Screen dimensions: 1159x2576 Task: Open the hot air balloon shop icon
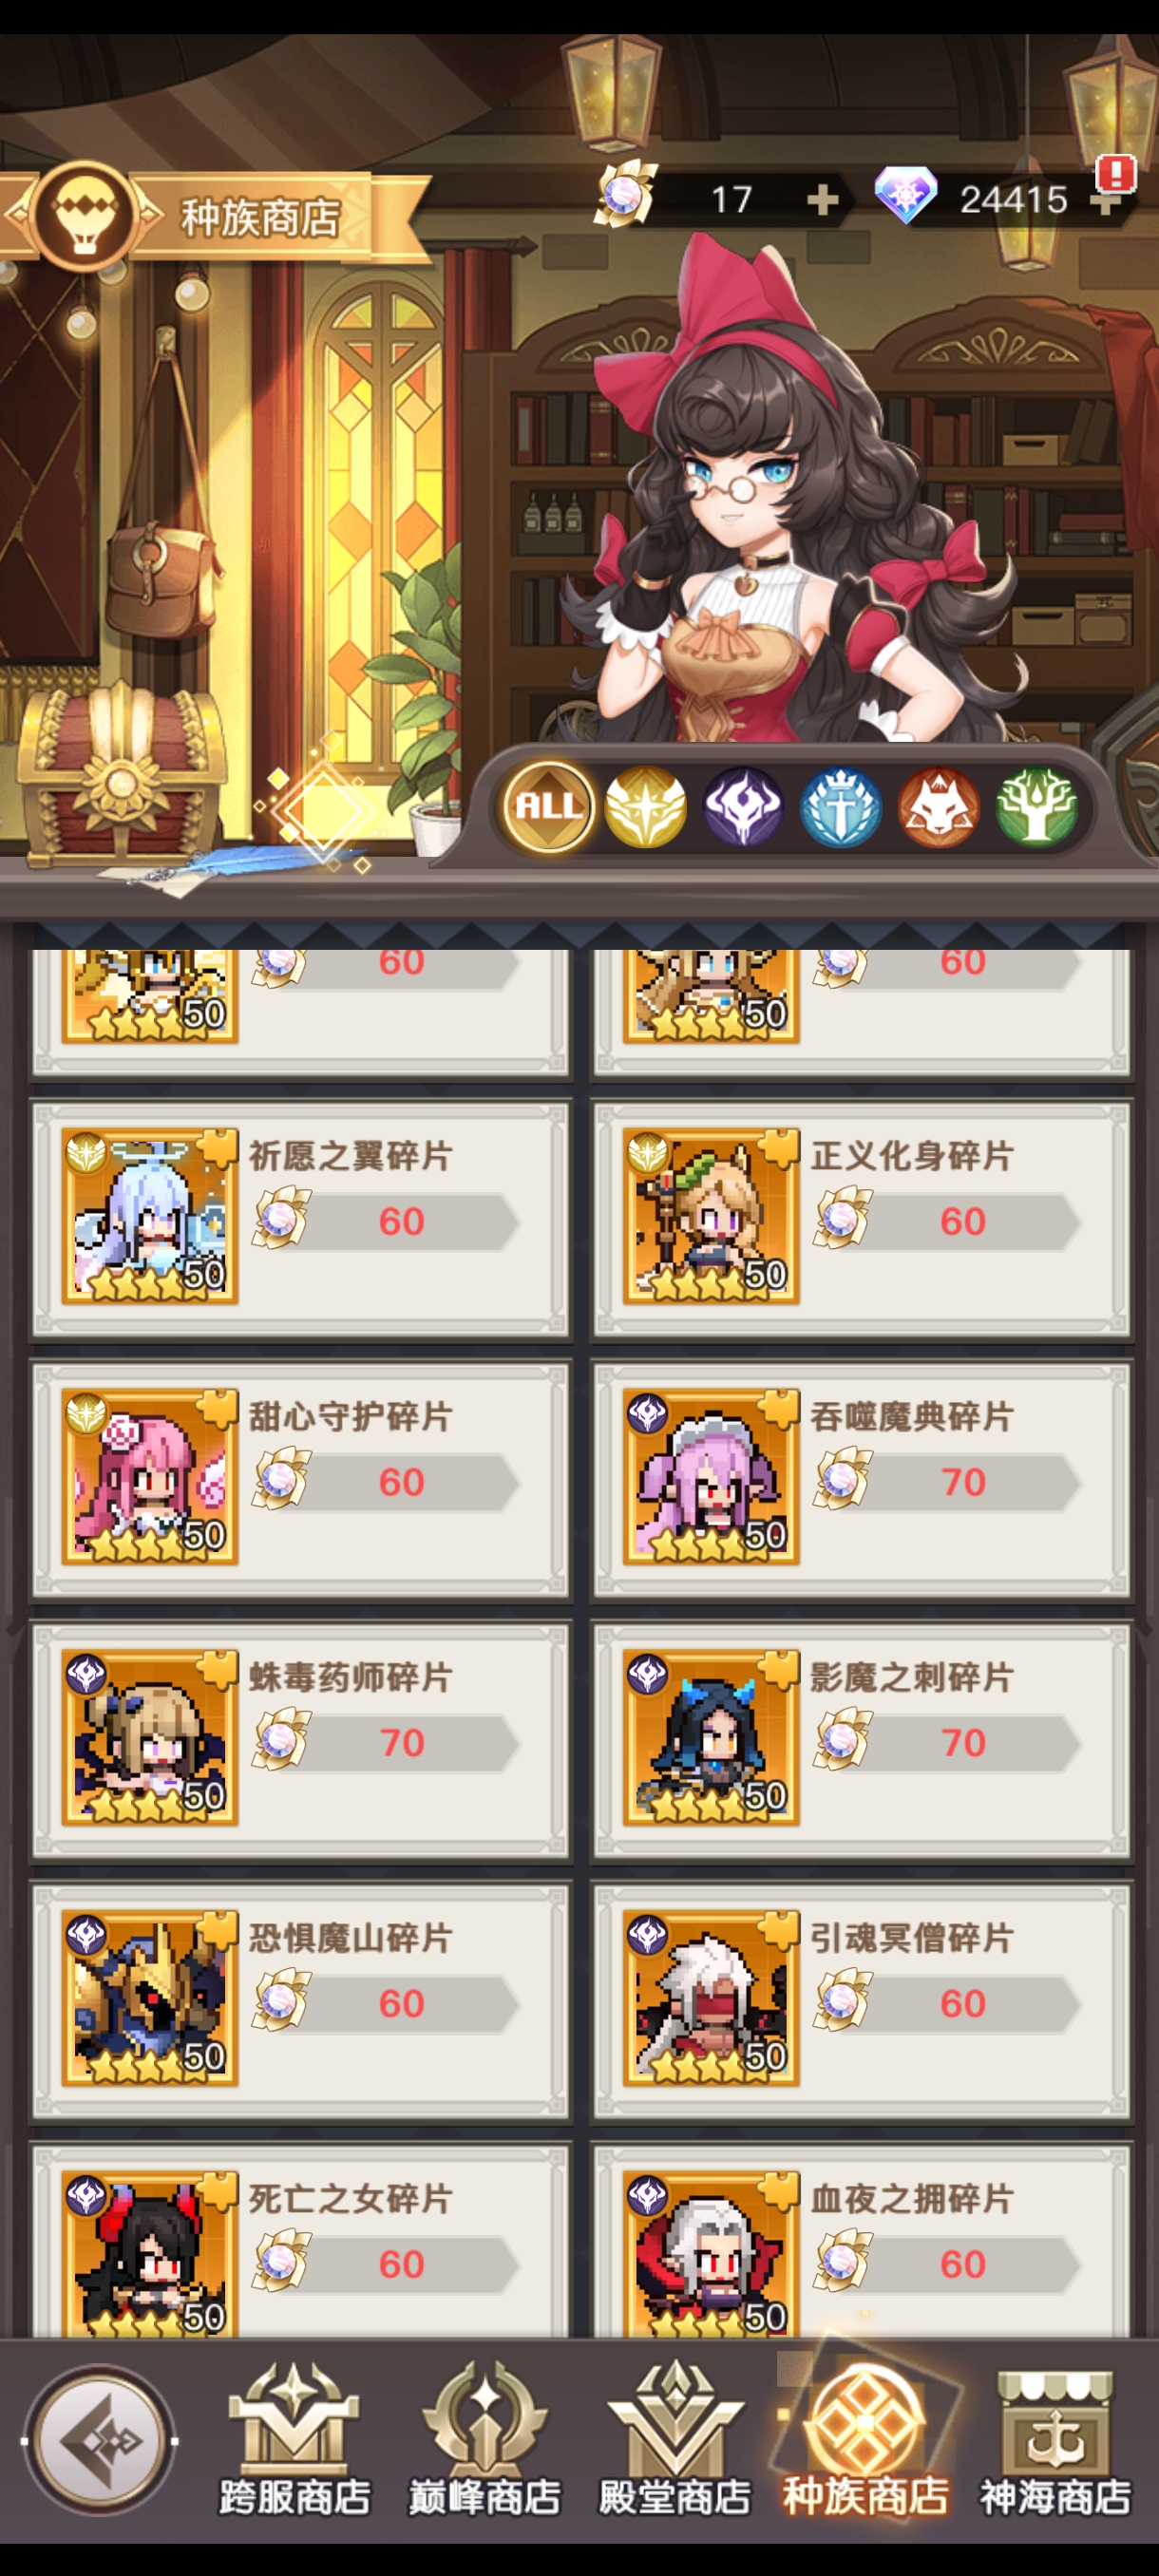tap(85, 214)
